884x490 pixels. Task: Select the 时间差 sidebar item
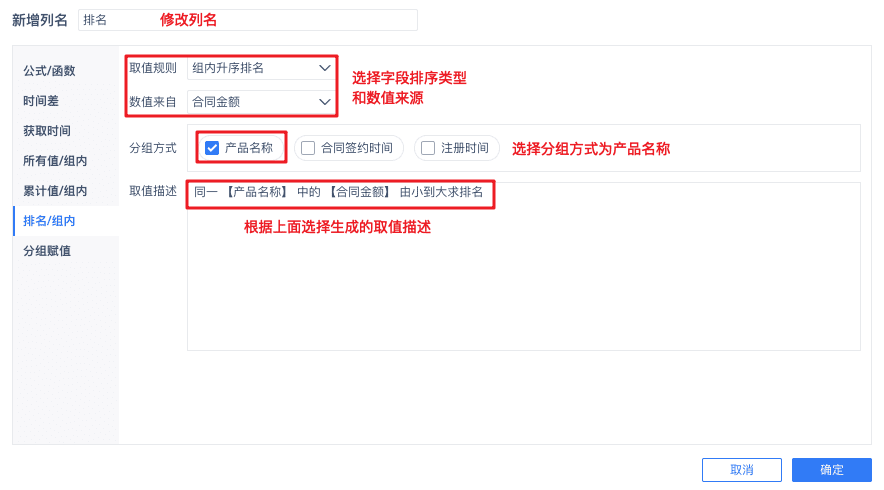pyautogui.click(x=41, y=101)
